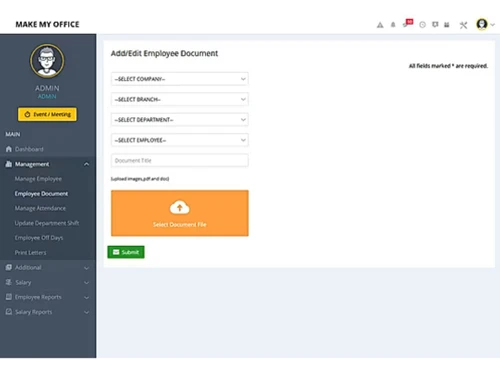Click the clock icon in header
Viewport: 500px width, 375px height.
(422, 25)
